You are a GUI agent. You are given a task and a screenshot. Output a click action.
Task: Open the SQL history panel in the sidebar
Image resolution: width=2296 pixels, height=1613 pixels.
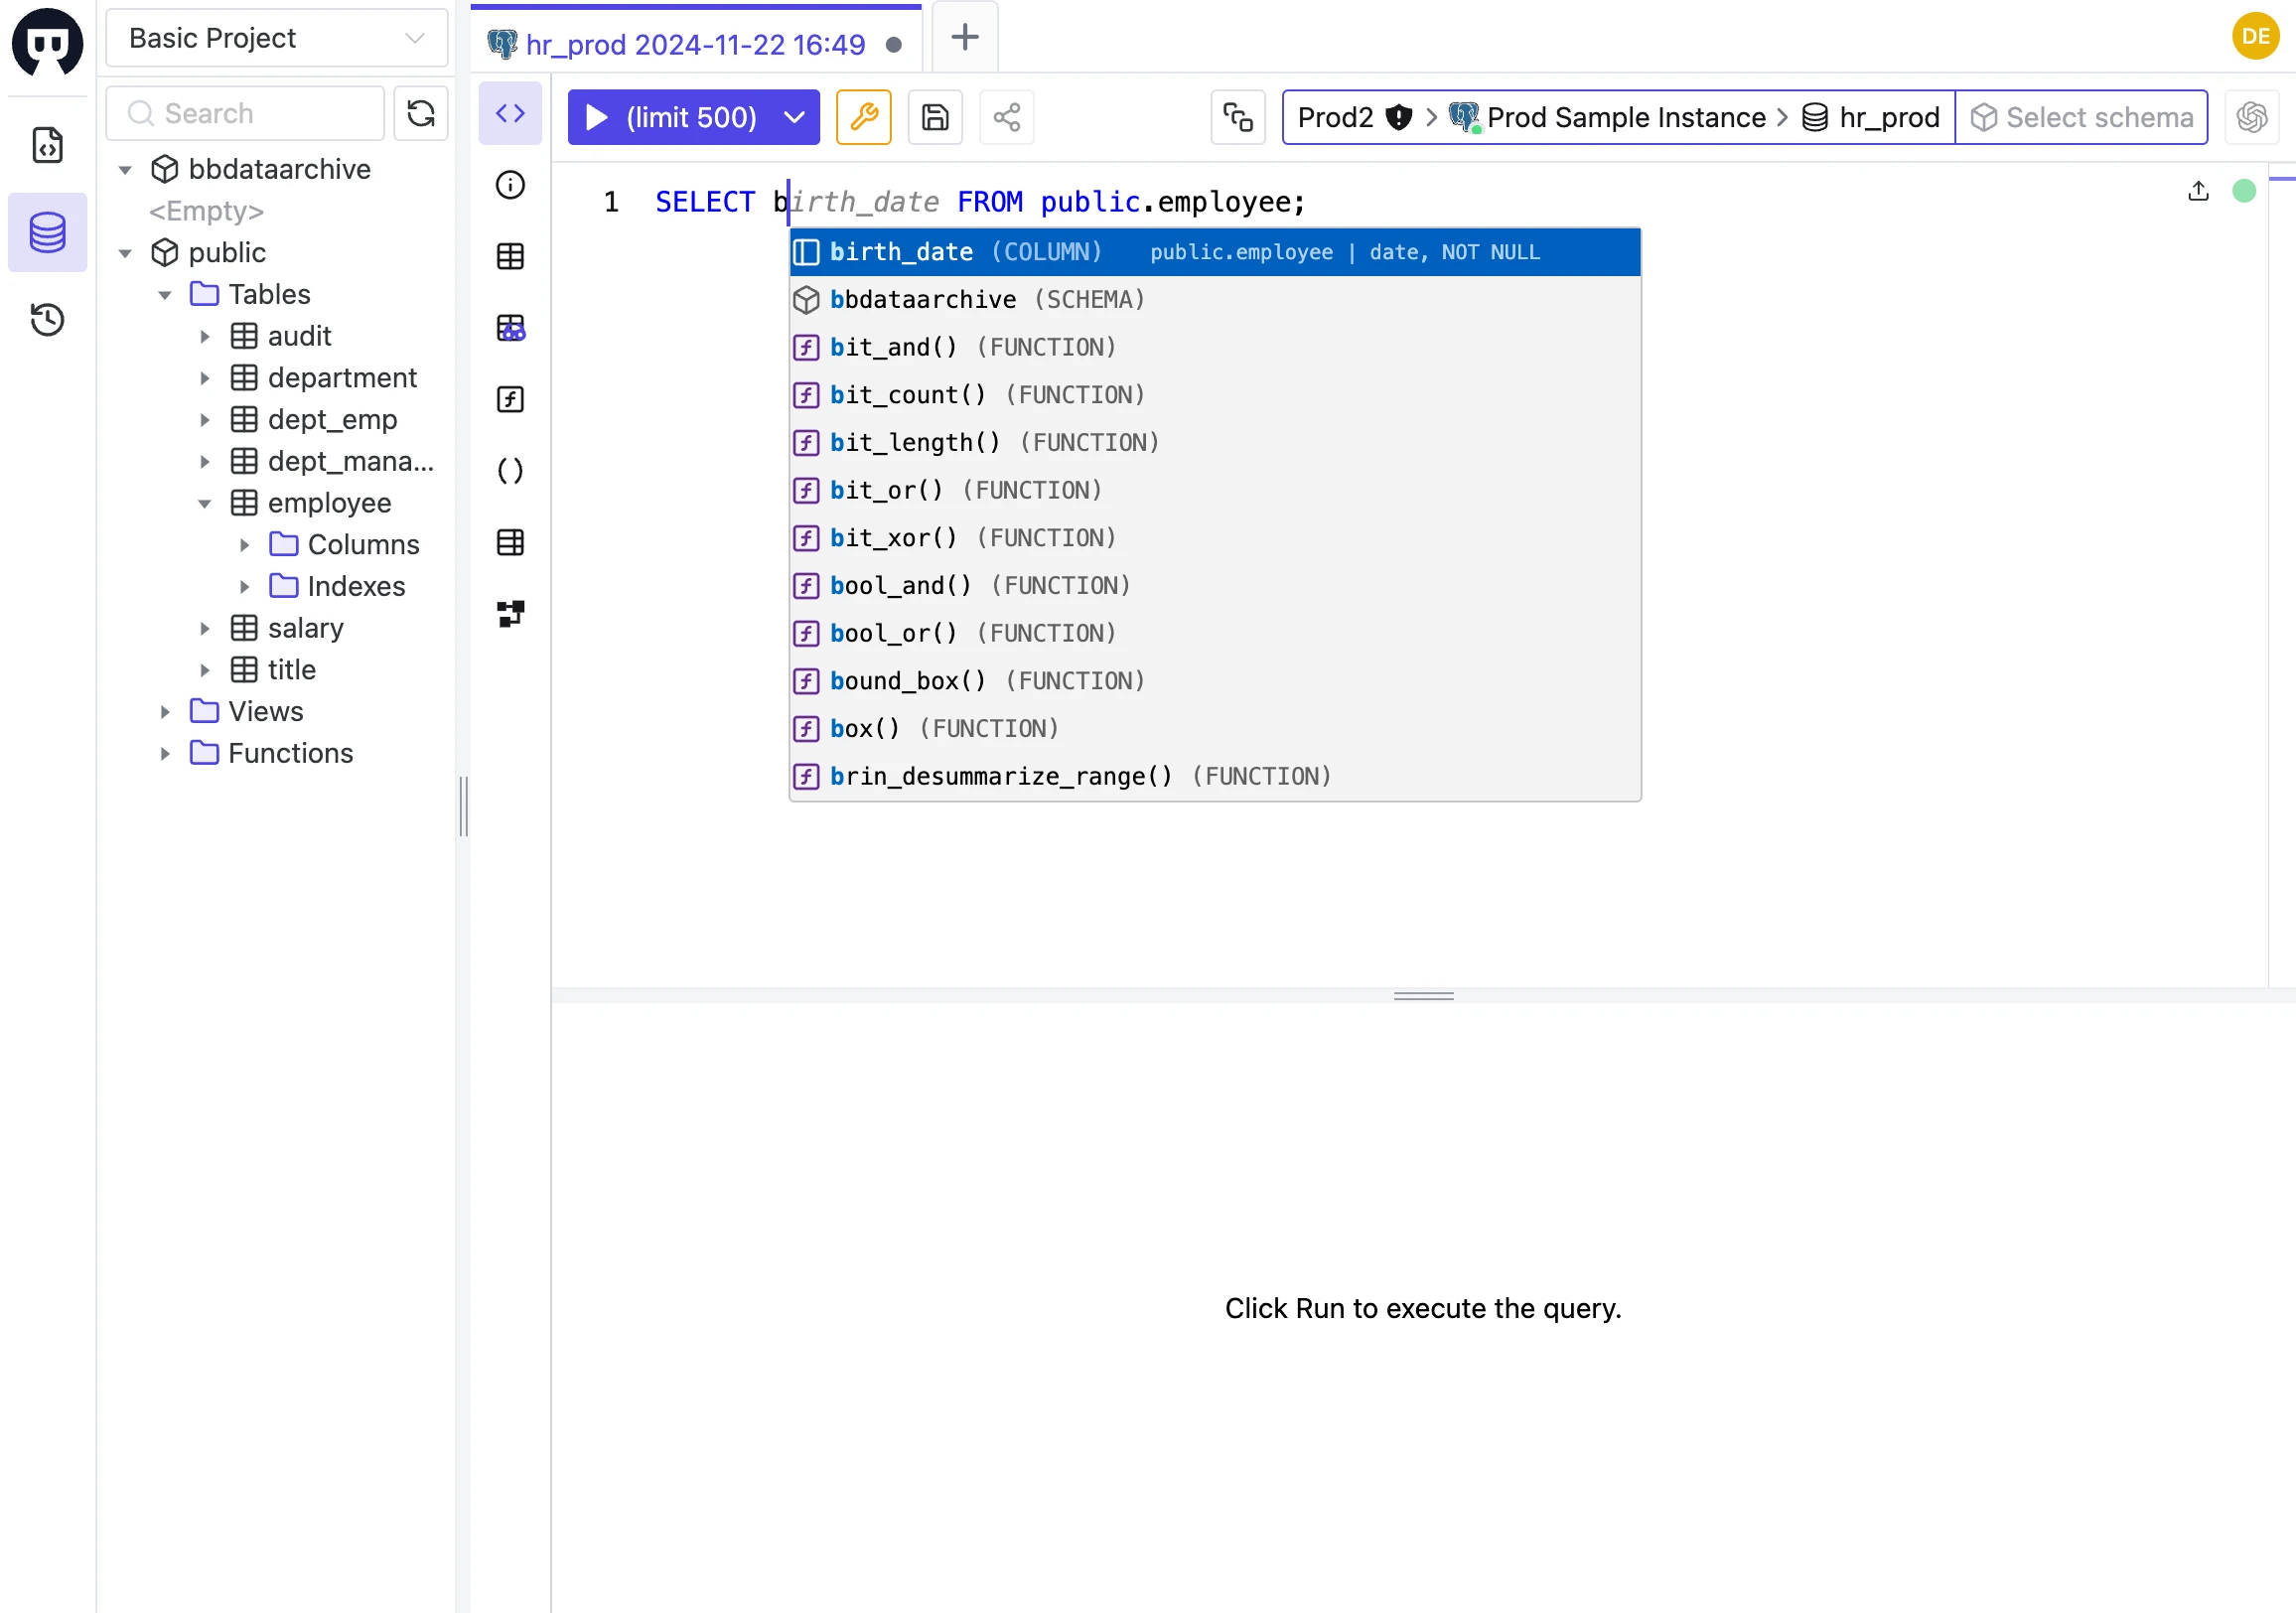pos(48,320)
